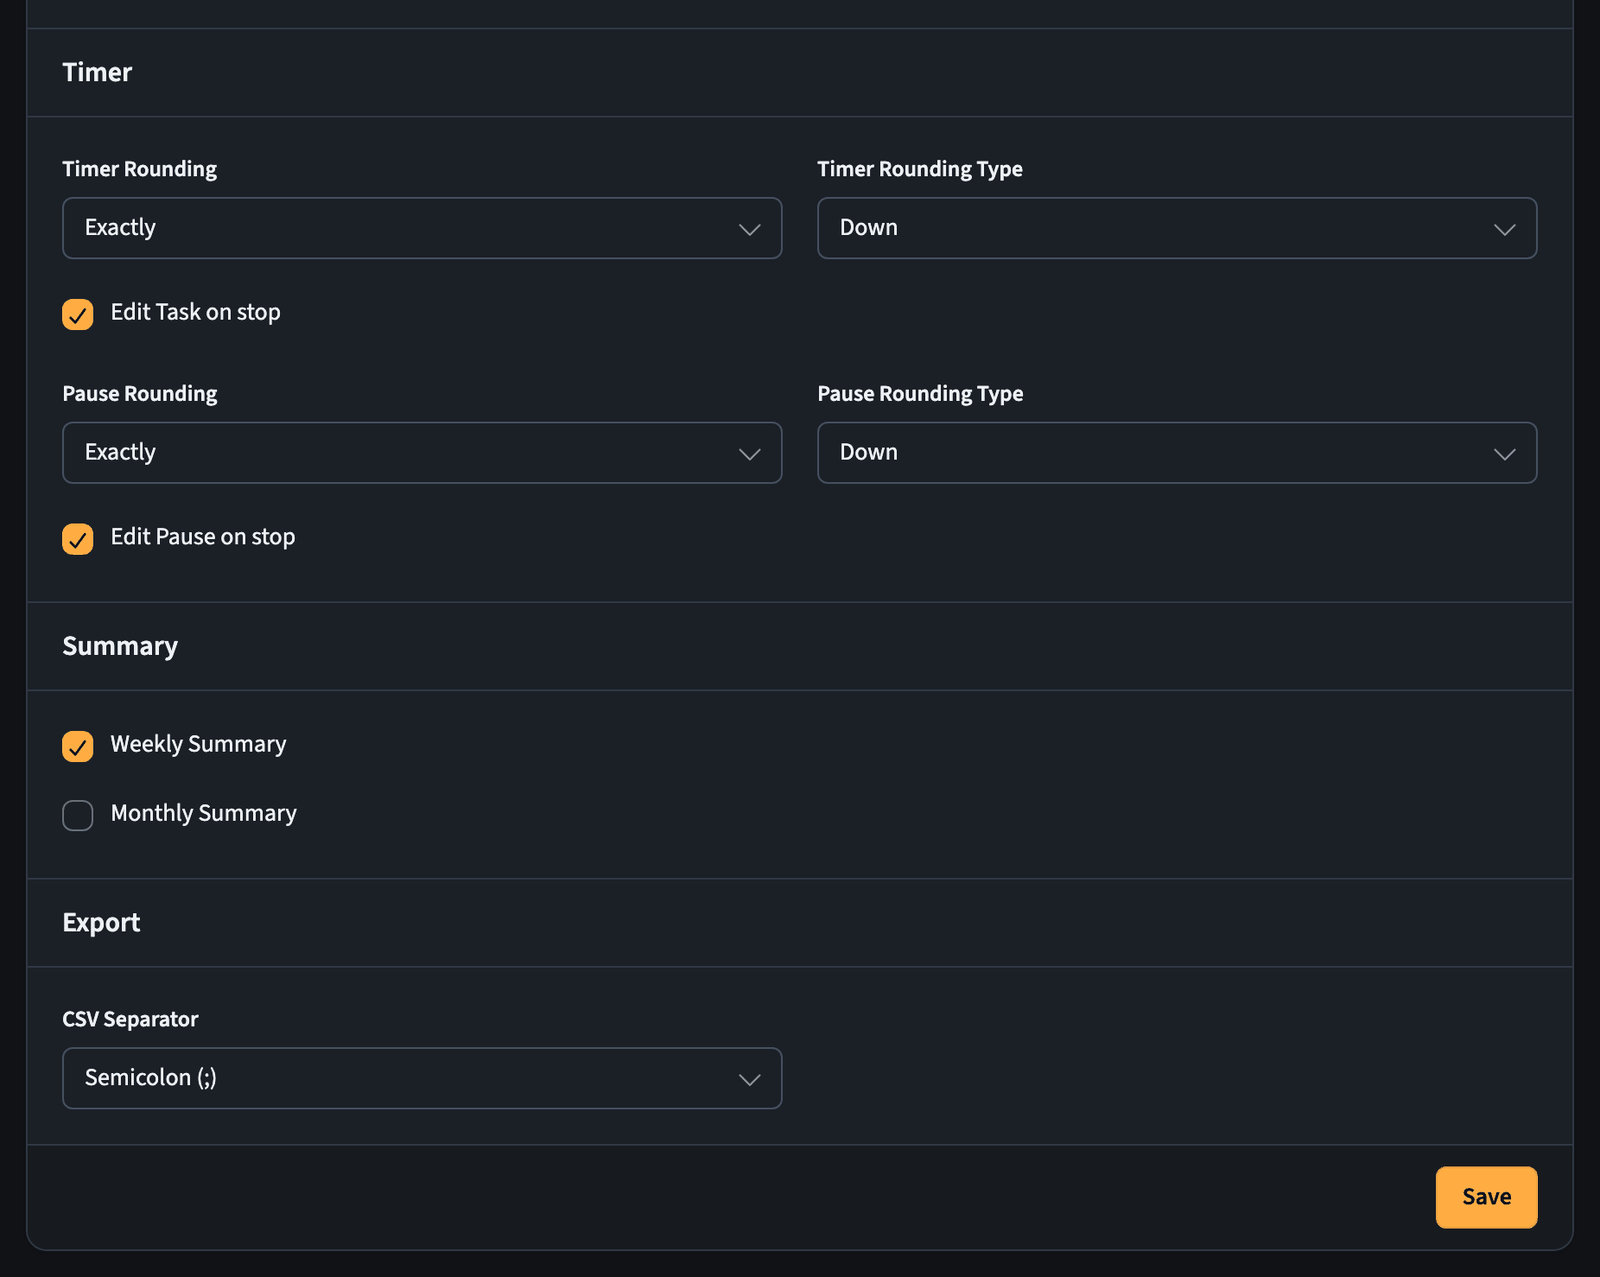
Task: Uncheck Edit Pause on stop checkbox
Action: pos(78,539)
